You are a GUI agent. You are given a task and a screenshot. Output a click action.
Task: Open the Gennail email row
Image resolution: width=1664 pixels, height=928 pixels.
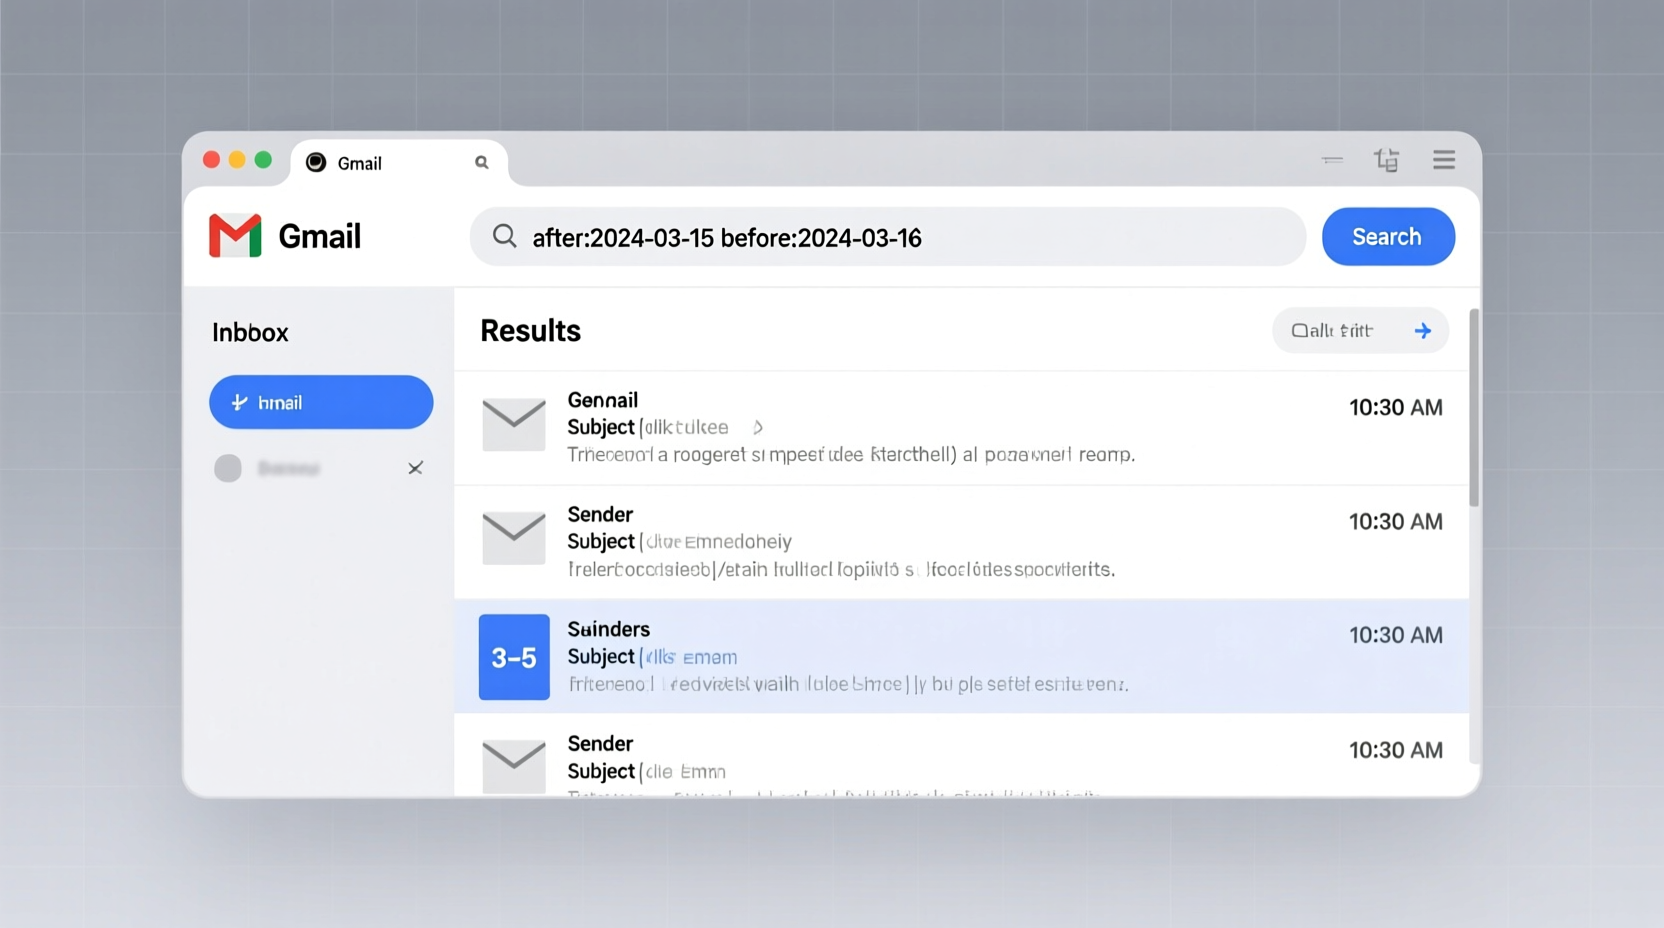pyautogui.click(x=961, y=428)
